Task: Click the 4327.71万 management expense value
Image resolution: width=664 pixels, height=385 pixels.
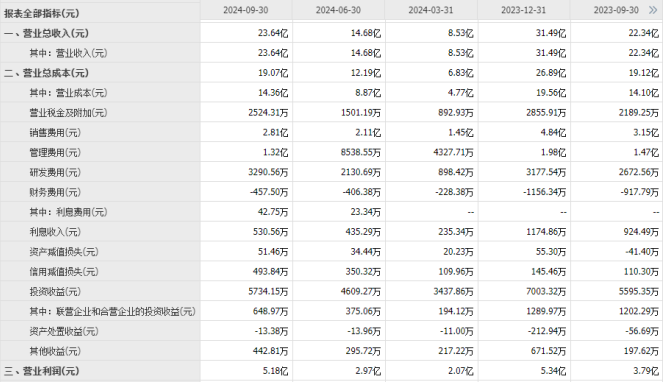Action: [454, 153]
